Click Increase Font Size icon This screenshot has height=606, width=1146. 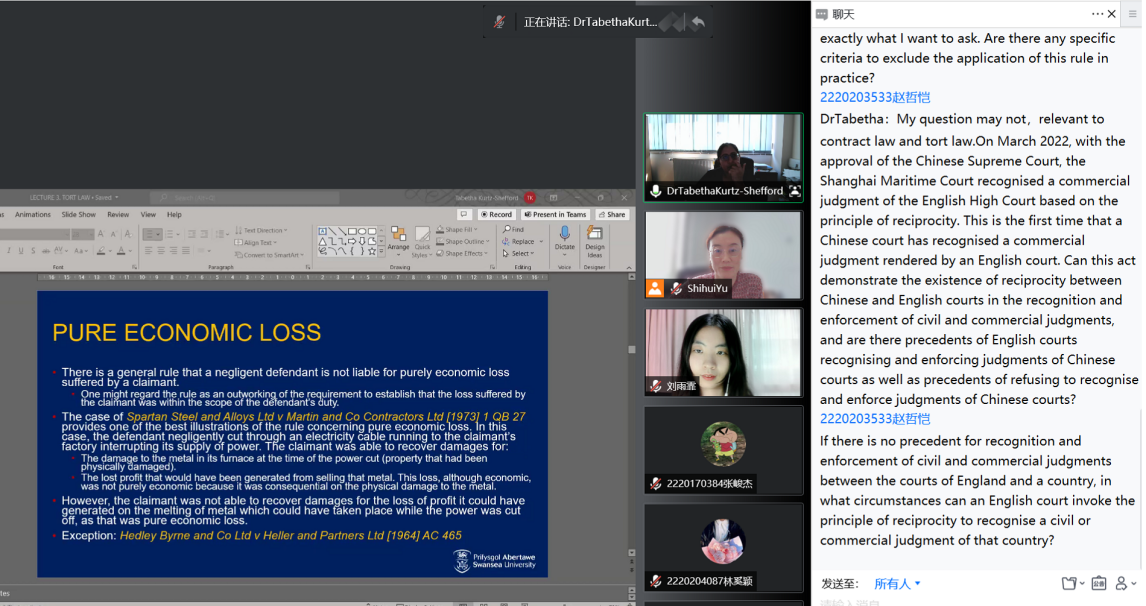pos(100,234)
